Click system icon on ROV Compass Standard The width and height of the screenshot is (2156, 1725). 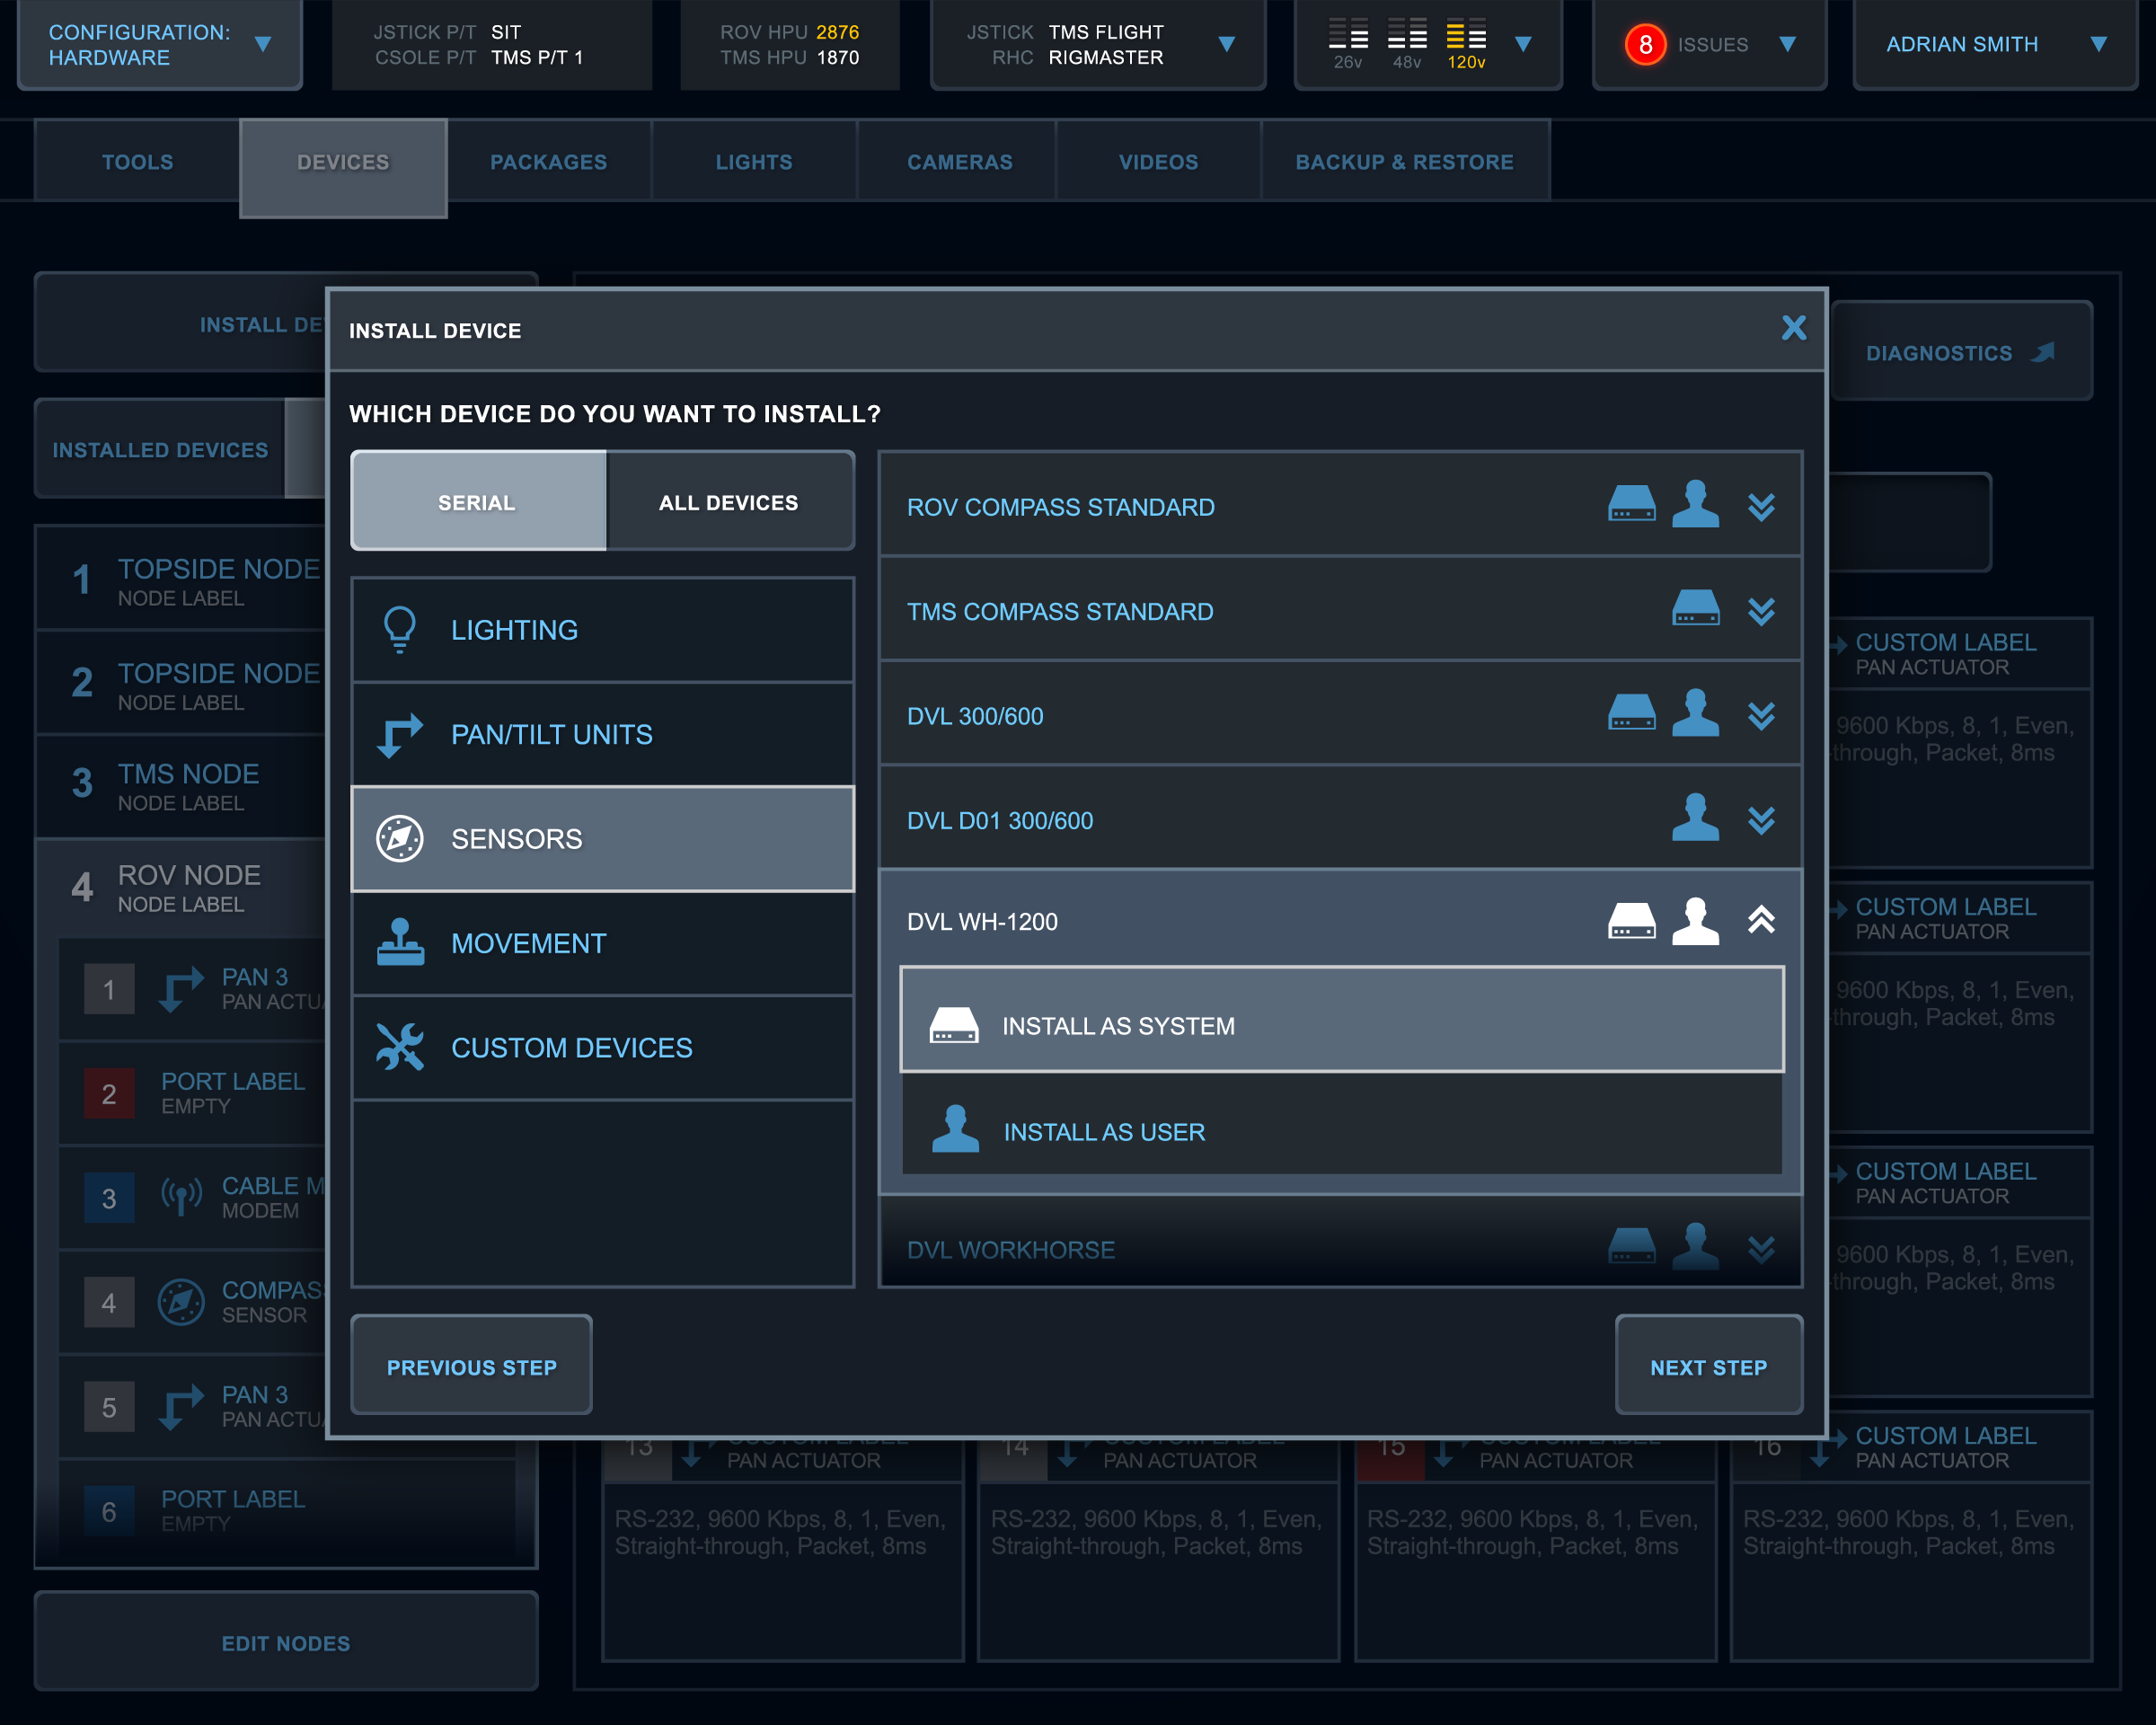pos(1631,505)
